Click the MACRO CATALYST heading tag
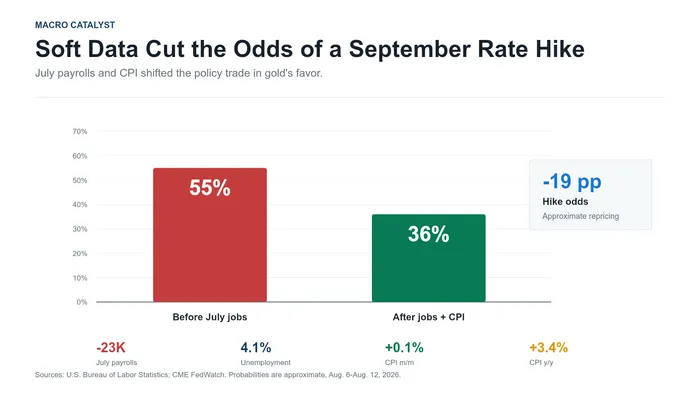Screen dimensions: 700x394 point(75,25)
